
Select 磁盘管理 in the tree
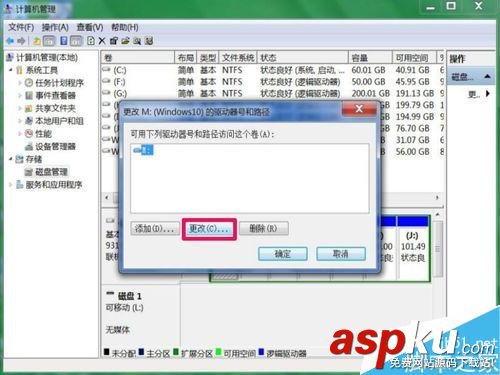pos(51,172)
